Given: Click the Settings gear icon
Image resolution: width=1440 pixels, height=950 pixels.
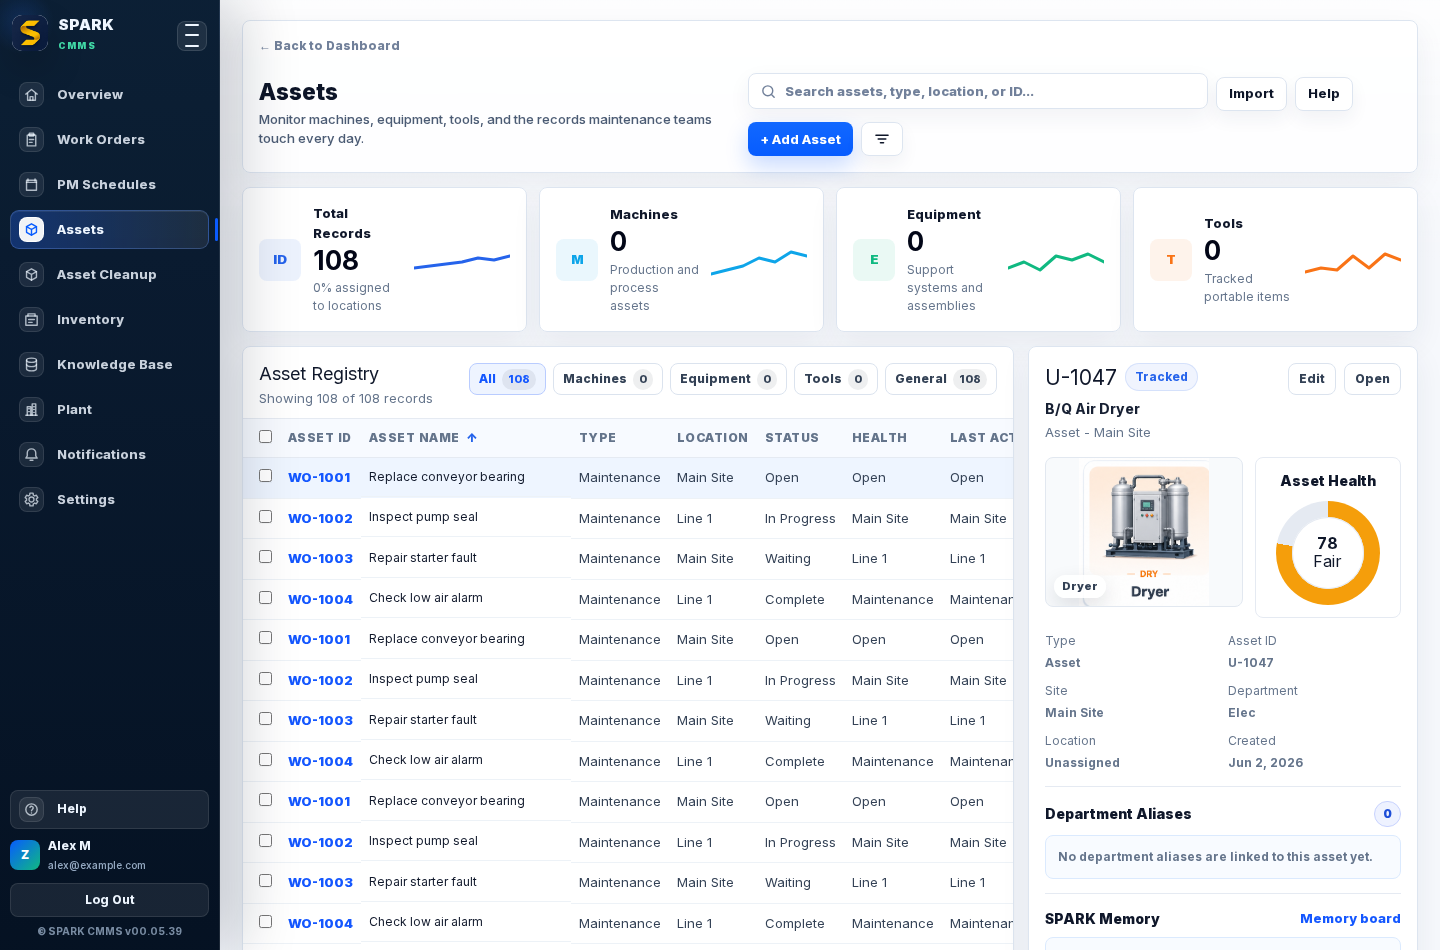Looking at the screenshot, I should [32, 500].
